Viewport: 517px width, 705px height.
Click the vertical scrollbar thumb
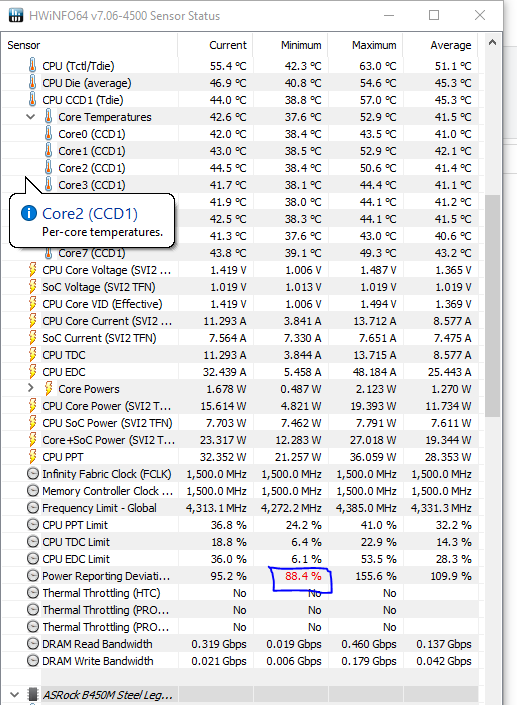tap(492, 306)
